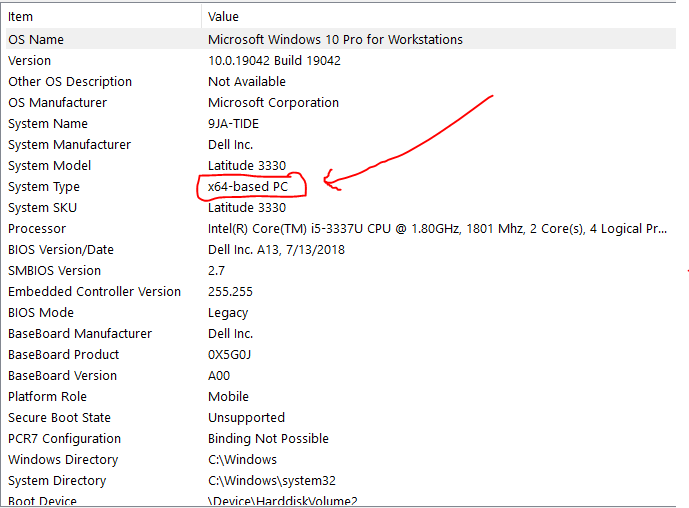Select the System SKU row label

point(42,208)
